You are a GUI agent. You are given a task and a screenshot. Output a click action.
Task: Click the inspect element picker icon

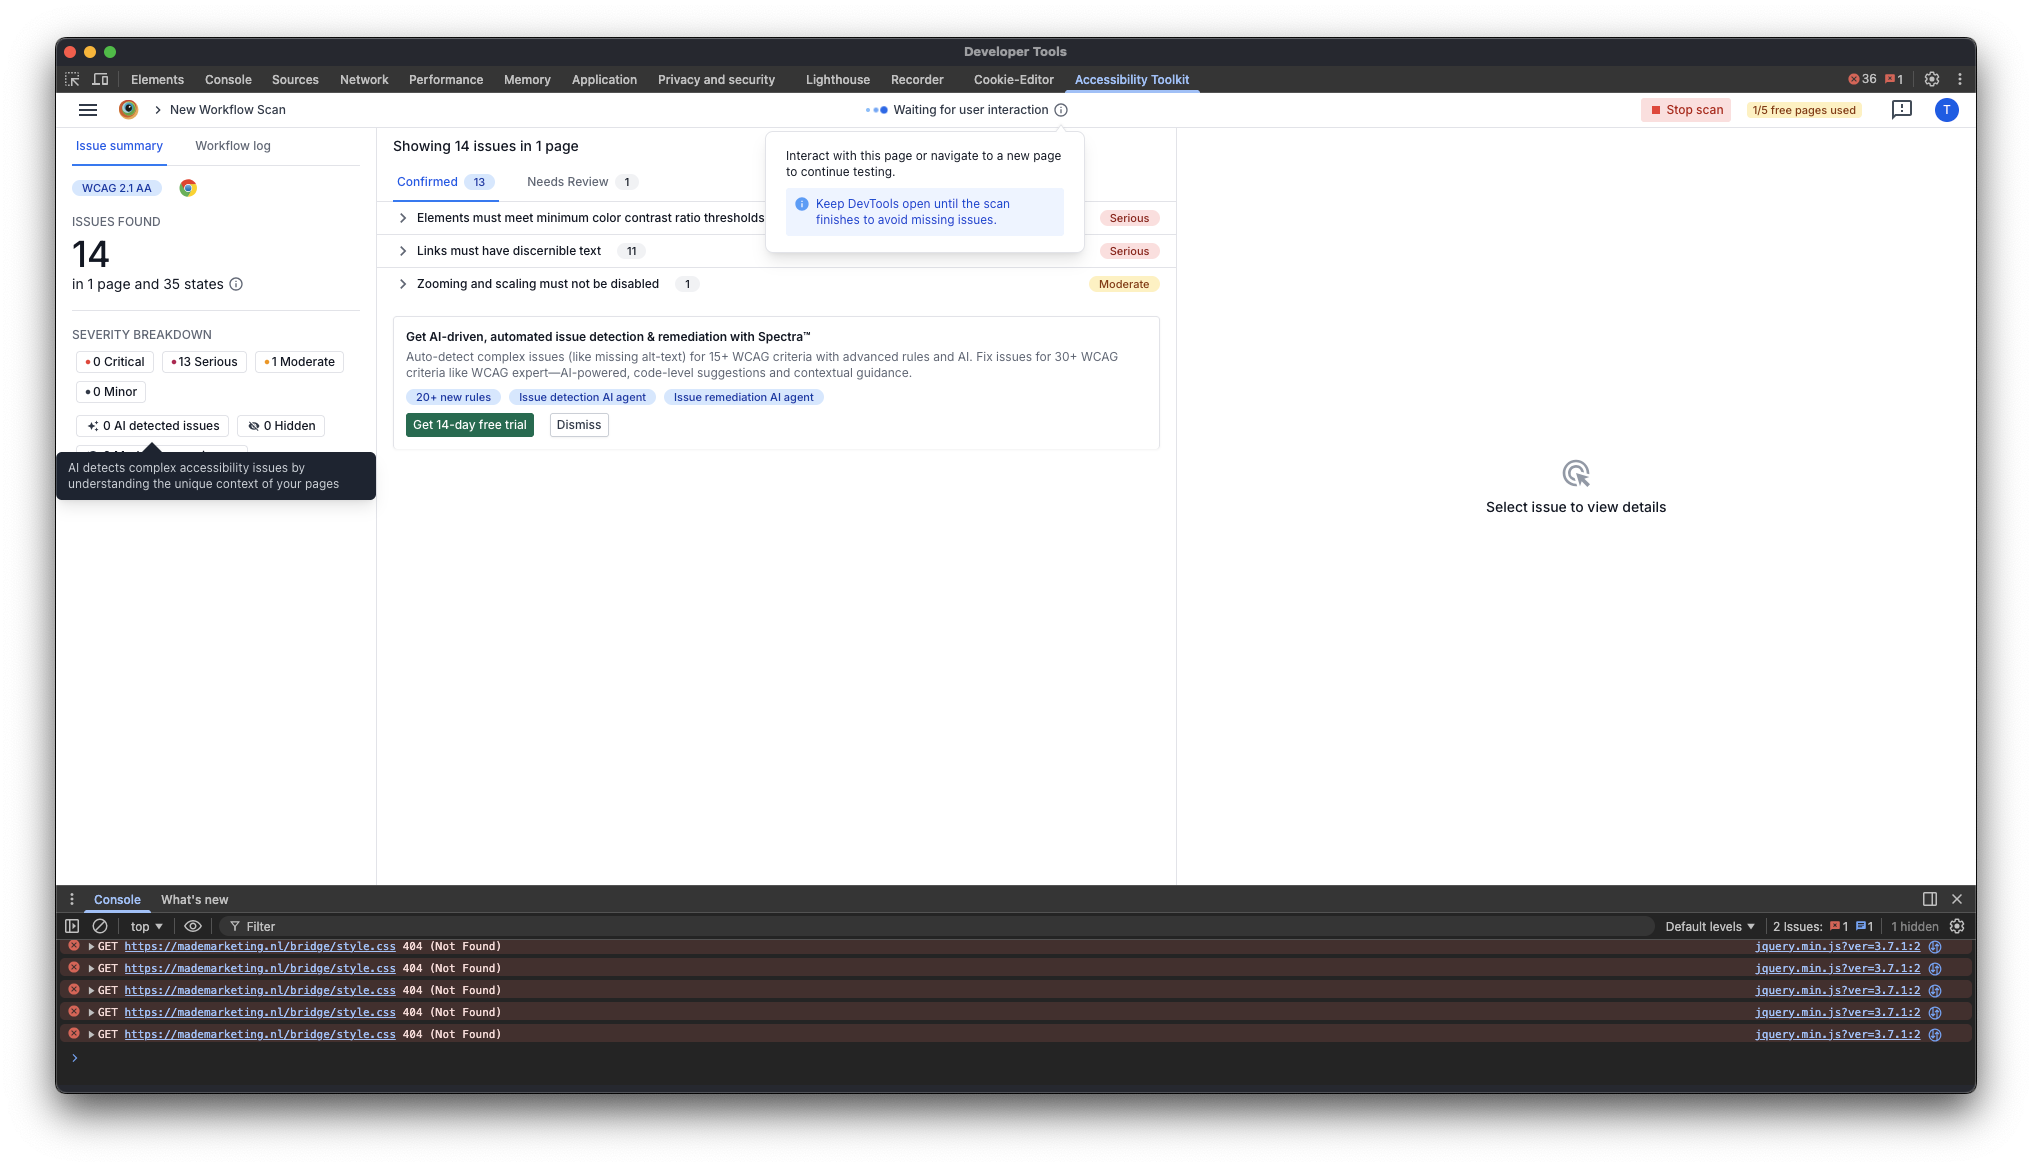pyautogui.click(x=72, y=79)
